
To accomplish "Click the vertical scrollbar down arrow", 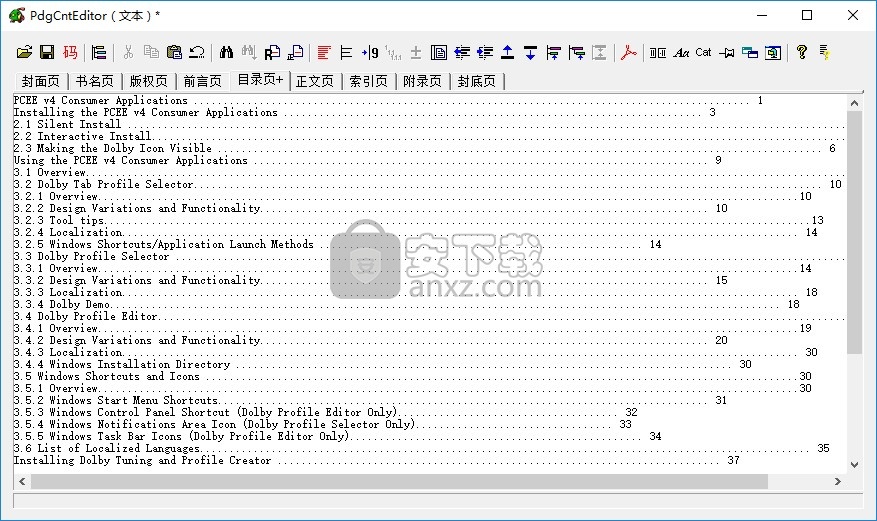I will 854,465.
